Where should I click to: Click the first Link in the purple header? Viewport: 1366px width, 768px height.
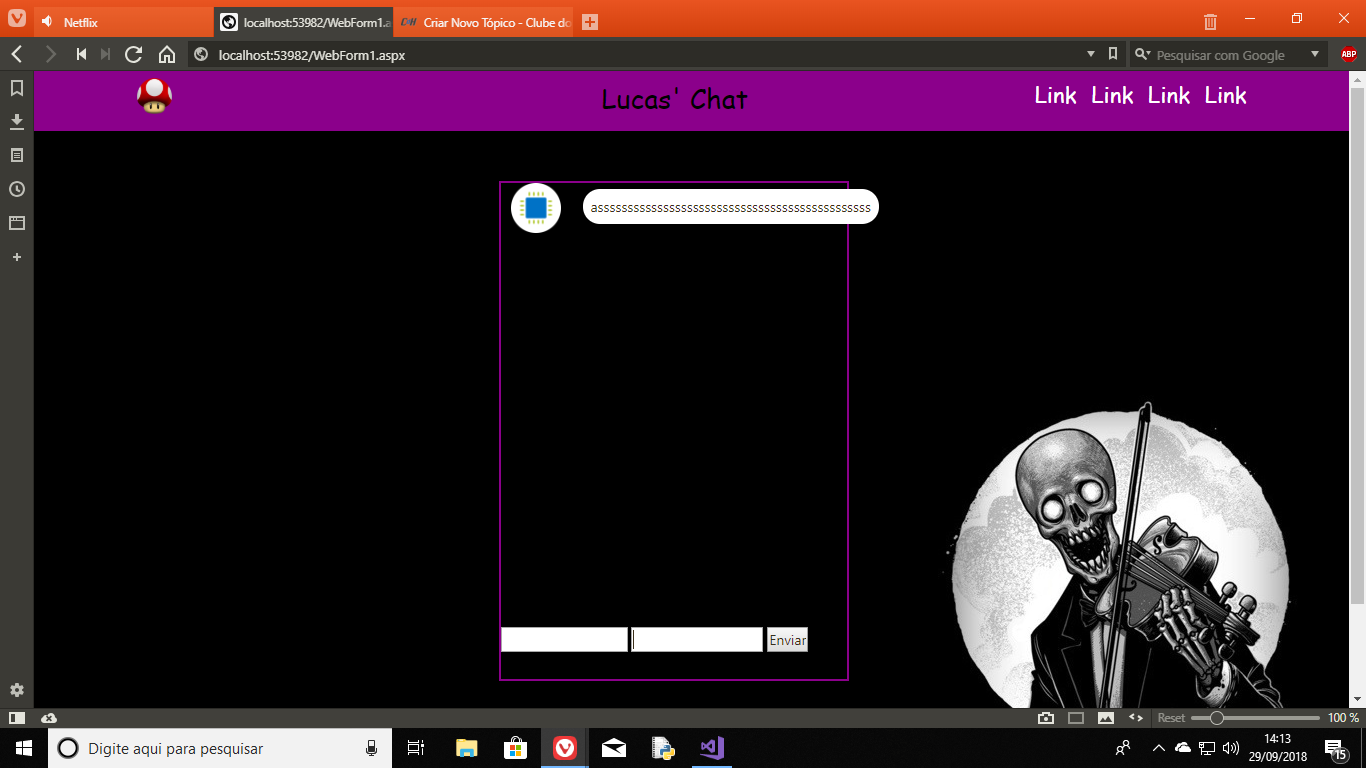pyautogui.click(x=1055, y=96)
